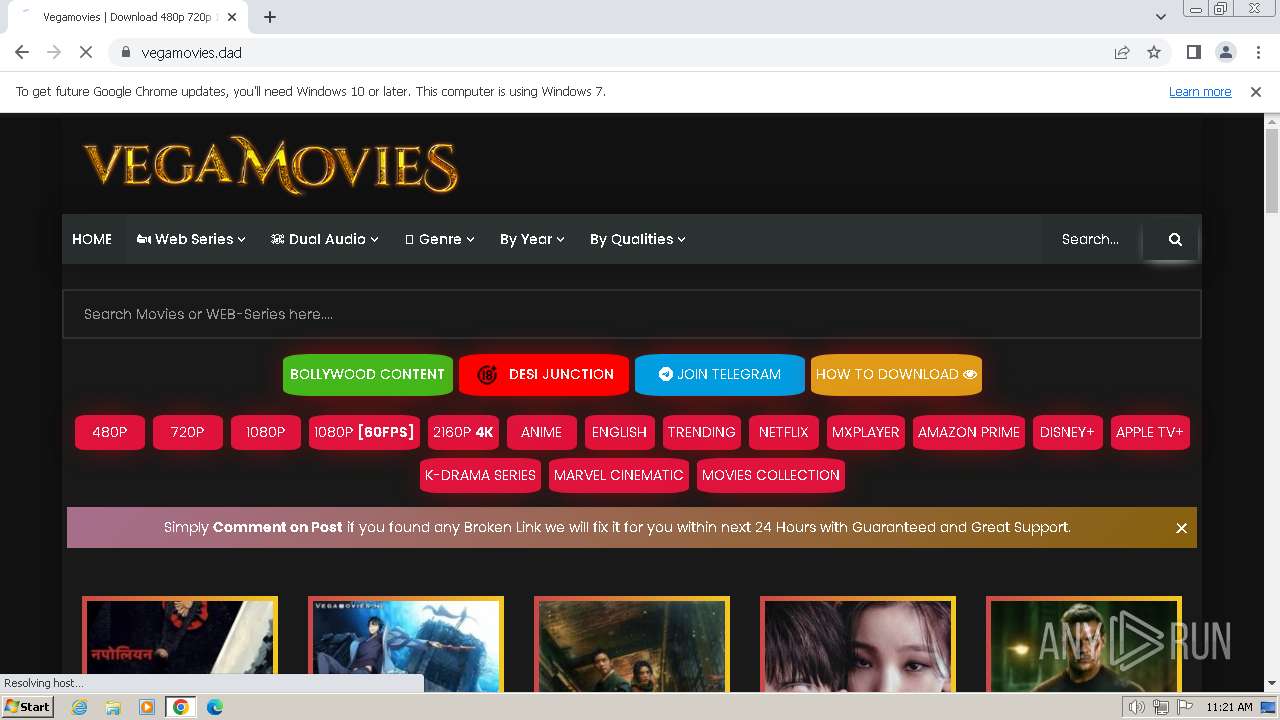Open the DISNEY+ category

point(1068,432)
